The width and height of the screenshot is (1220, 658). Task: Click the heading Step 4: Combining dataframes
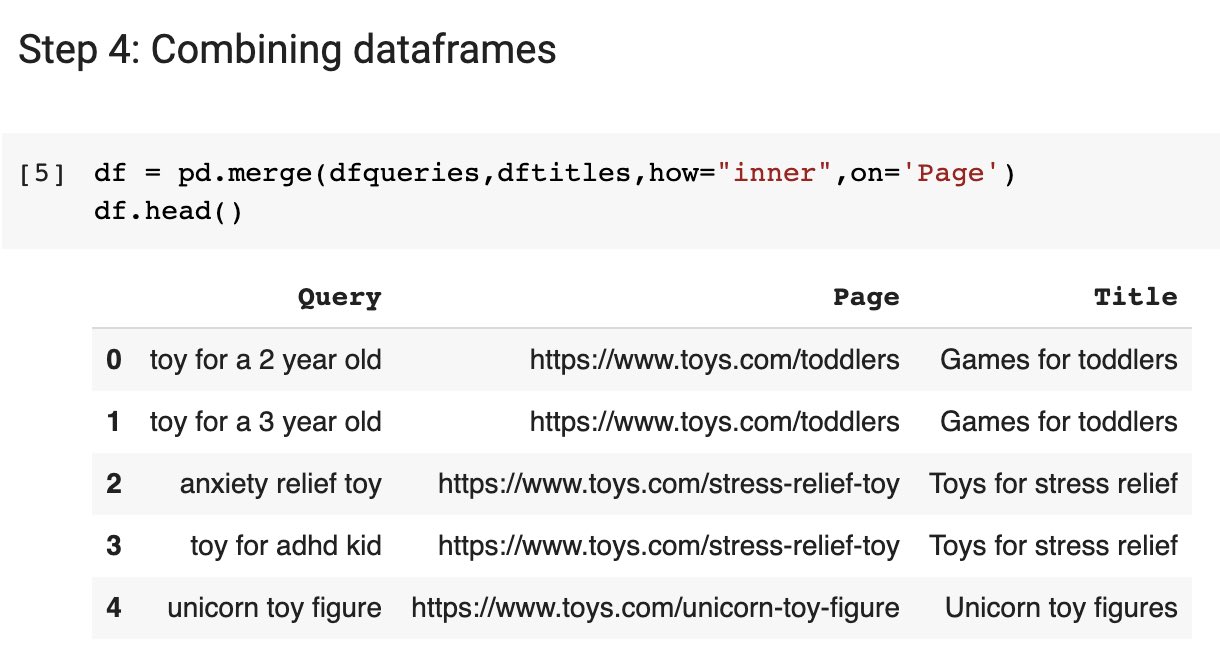[x=286, y=48]
